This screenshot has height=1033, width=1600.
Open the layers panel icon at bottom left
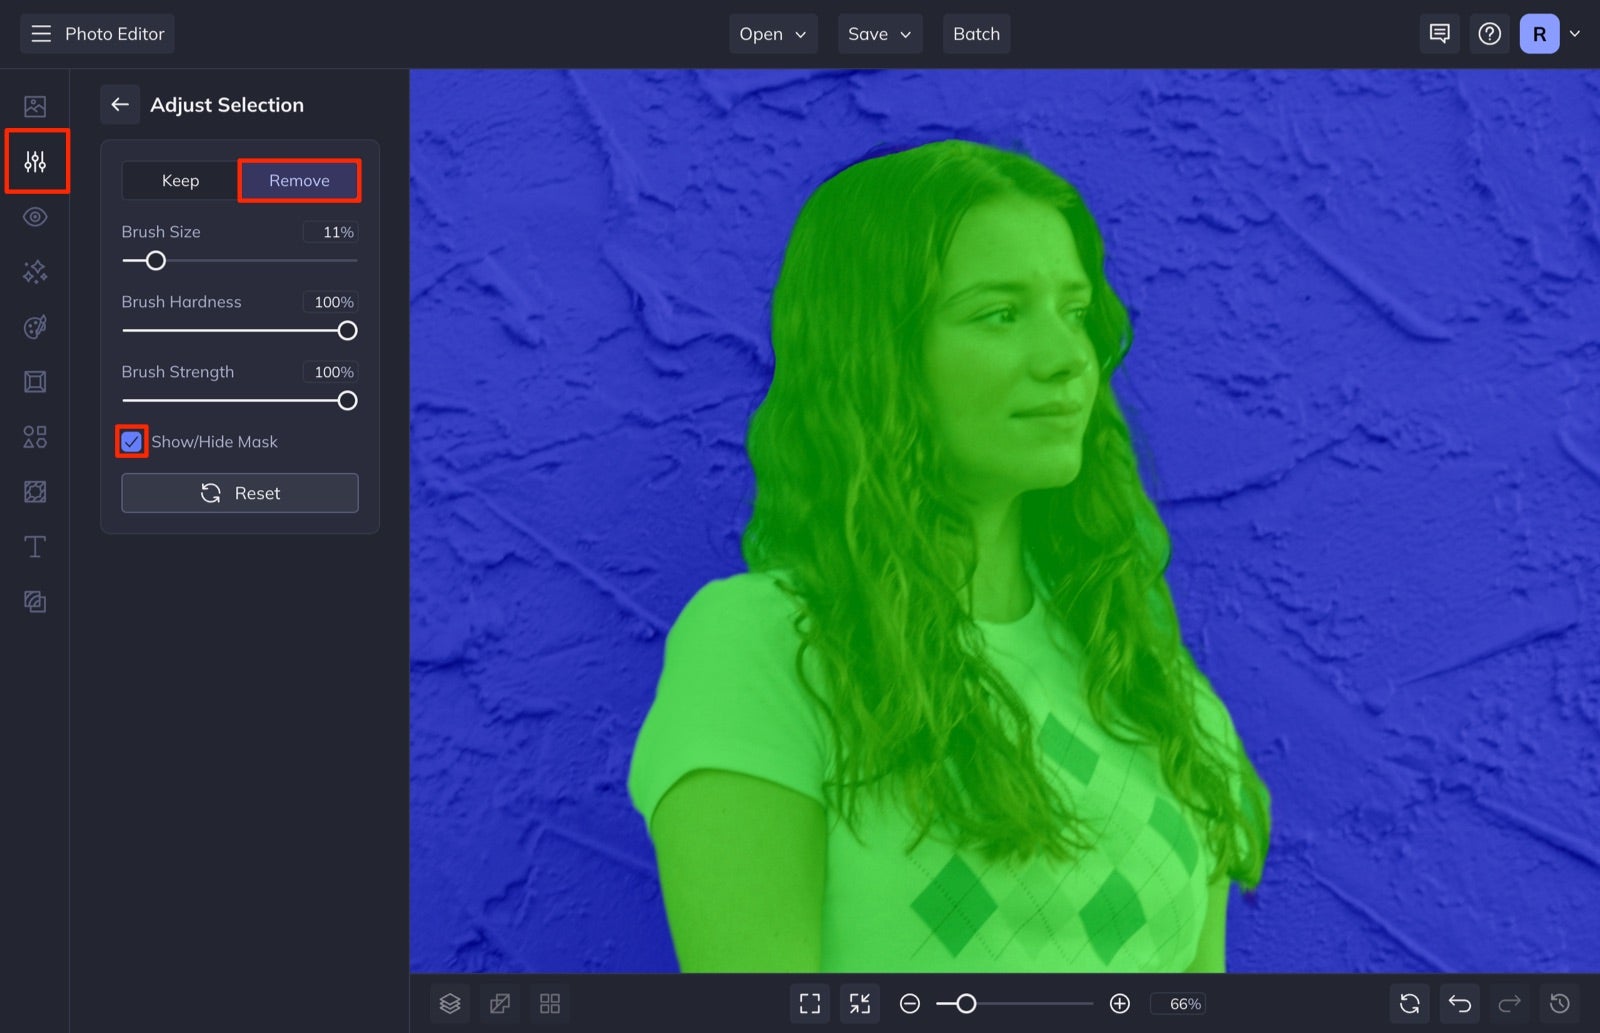pos(449,1003)
